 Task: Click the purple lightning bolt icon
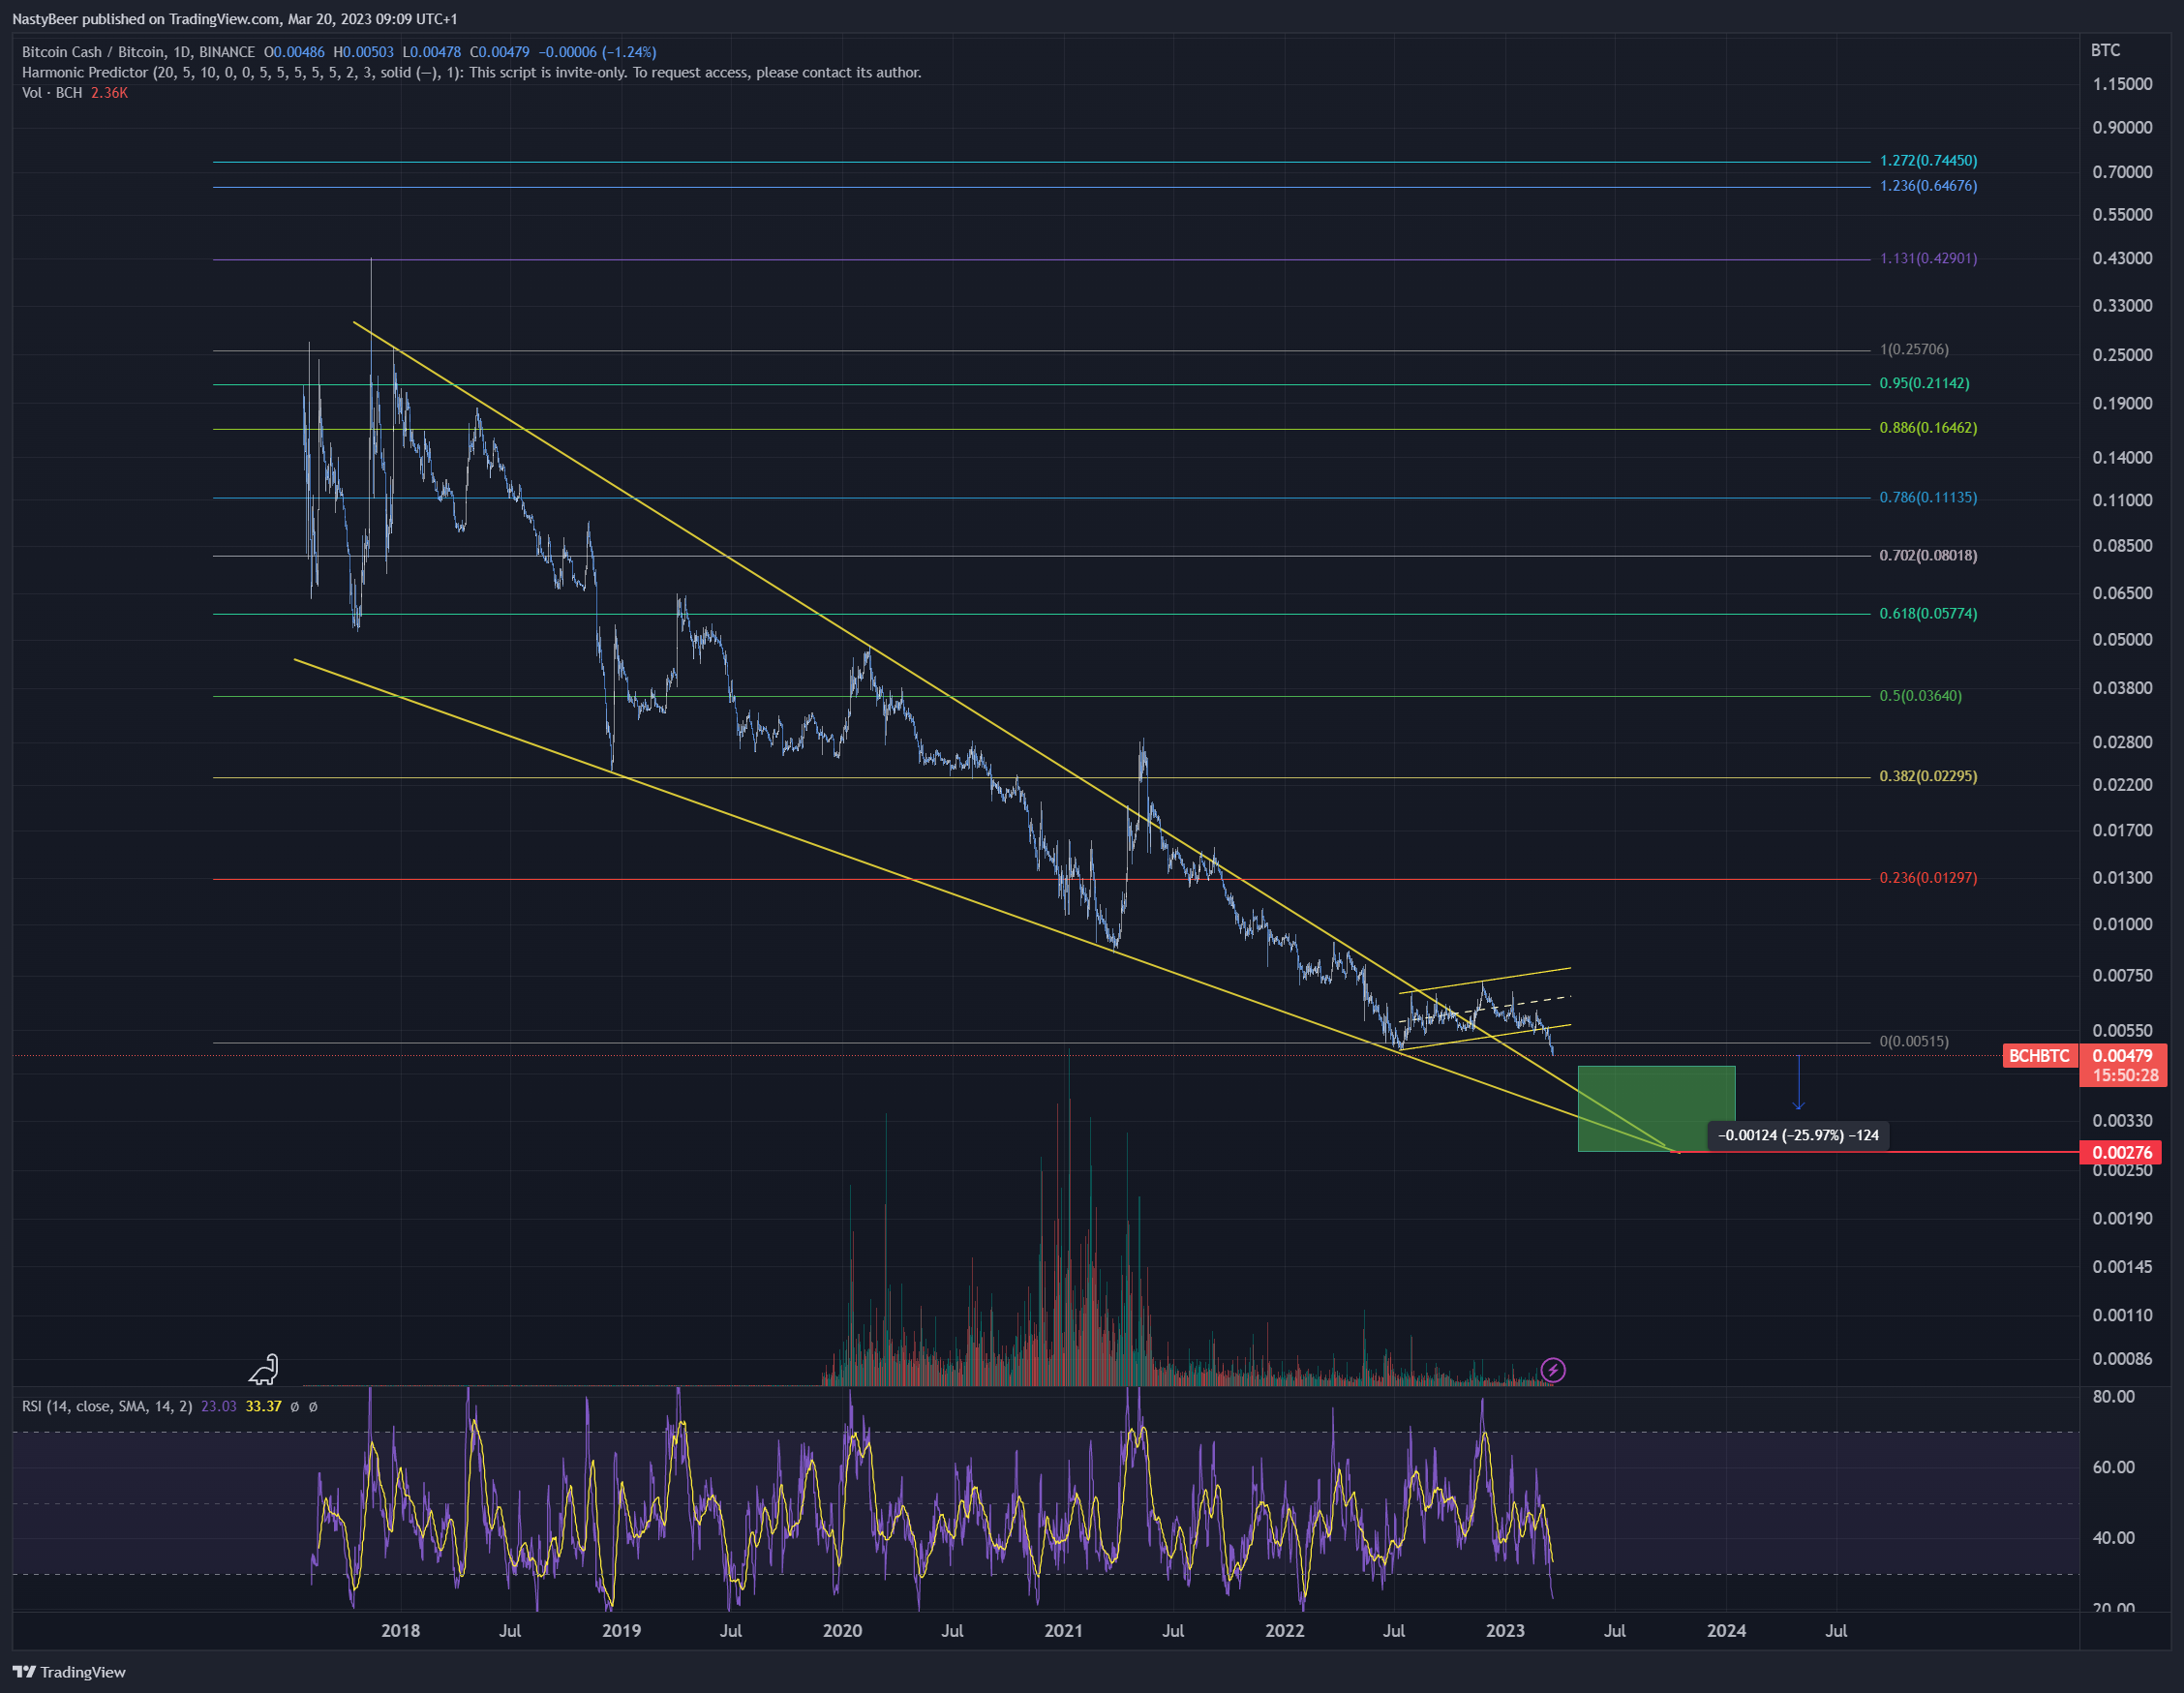pos(1553,1370)
